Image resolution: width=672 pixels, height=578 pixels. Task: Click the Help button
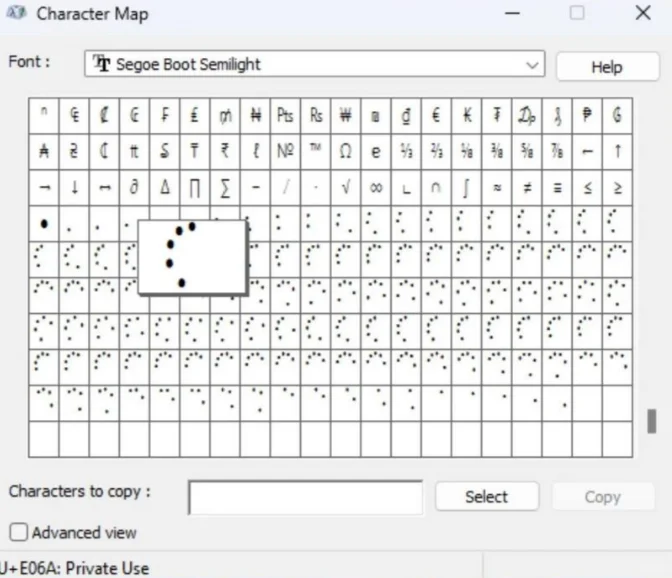[607, 67]
